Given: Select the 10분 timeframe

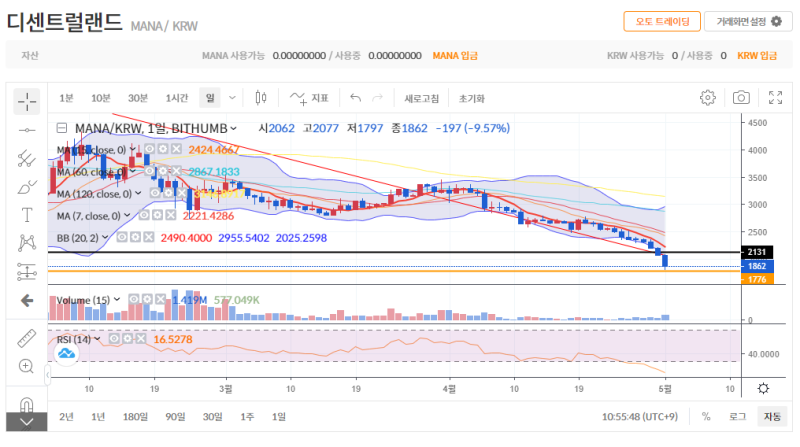Looking at the screenshot, I should click(x=101, y=98).
